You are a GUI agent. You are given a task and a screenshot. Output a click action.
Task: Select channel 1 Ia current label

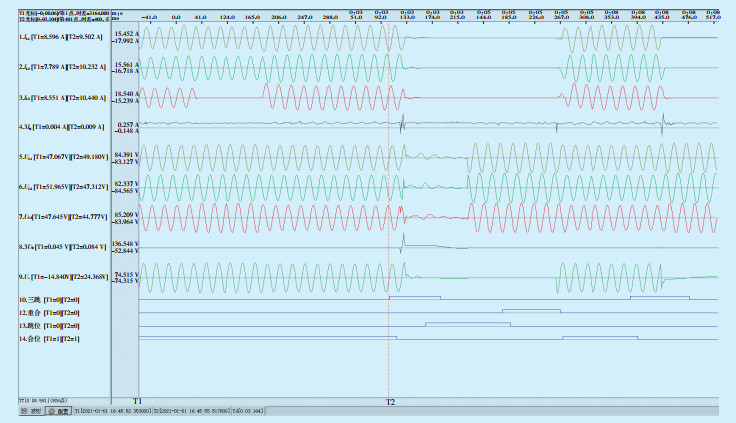click(55, 37)
